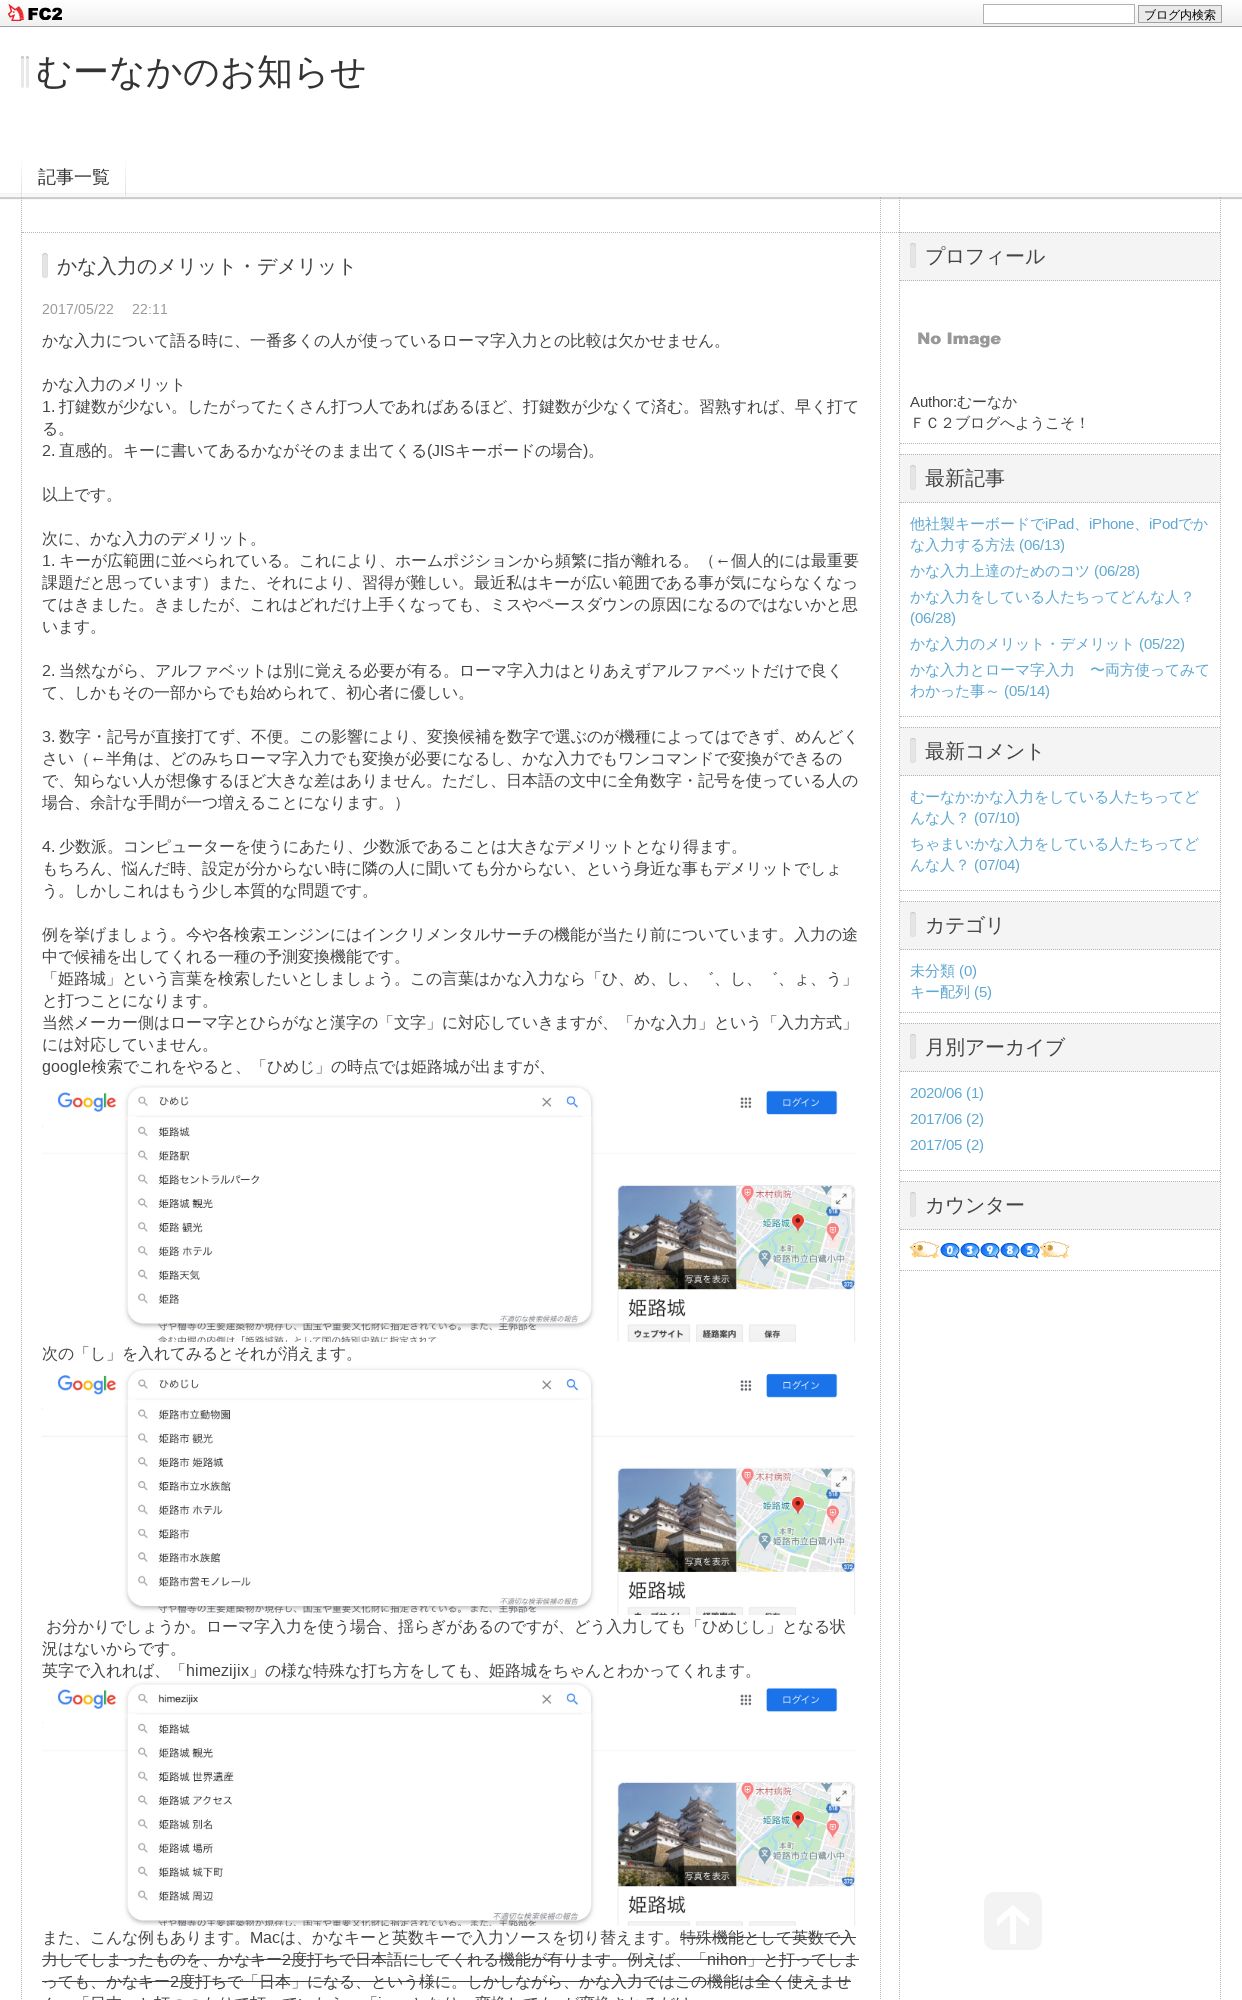This screenshot has height=2000, width=1242.
Task: Click the FC2 logo icon
Action: (x=35, y=14)
